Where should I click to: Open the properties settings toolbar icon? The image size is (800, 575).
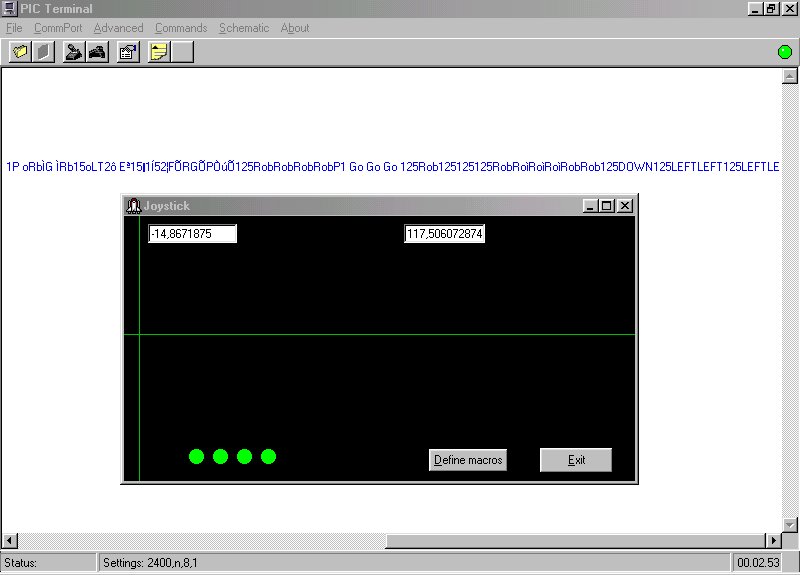(x=128, y=52)
